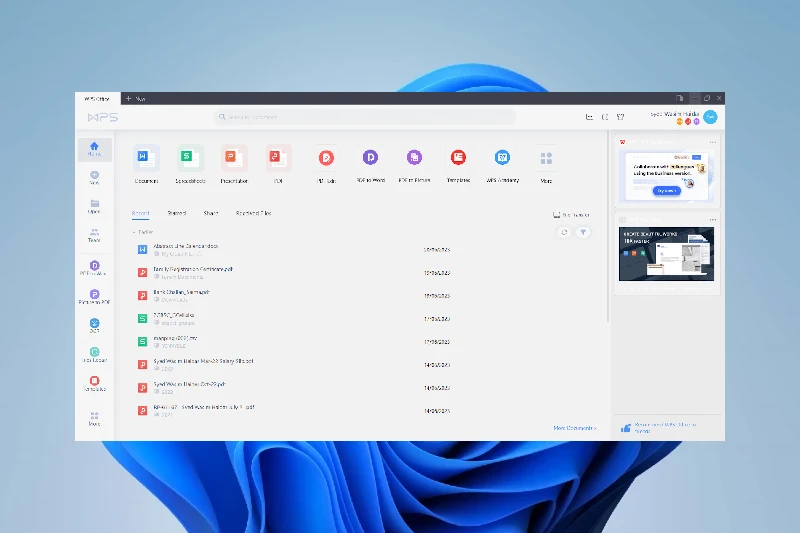Create a new PDF file
Viewport: 800px width, 533px height.
278,164
